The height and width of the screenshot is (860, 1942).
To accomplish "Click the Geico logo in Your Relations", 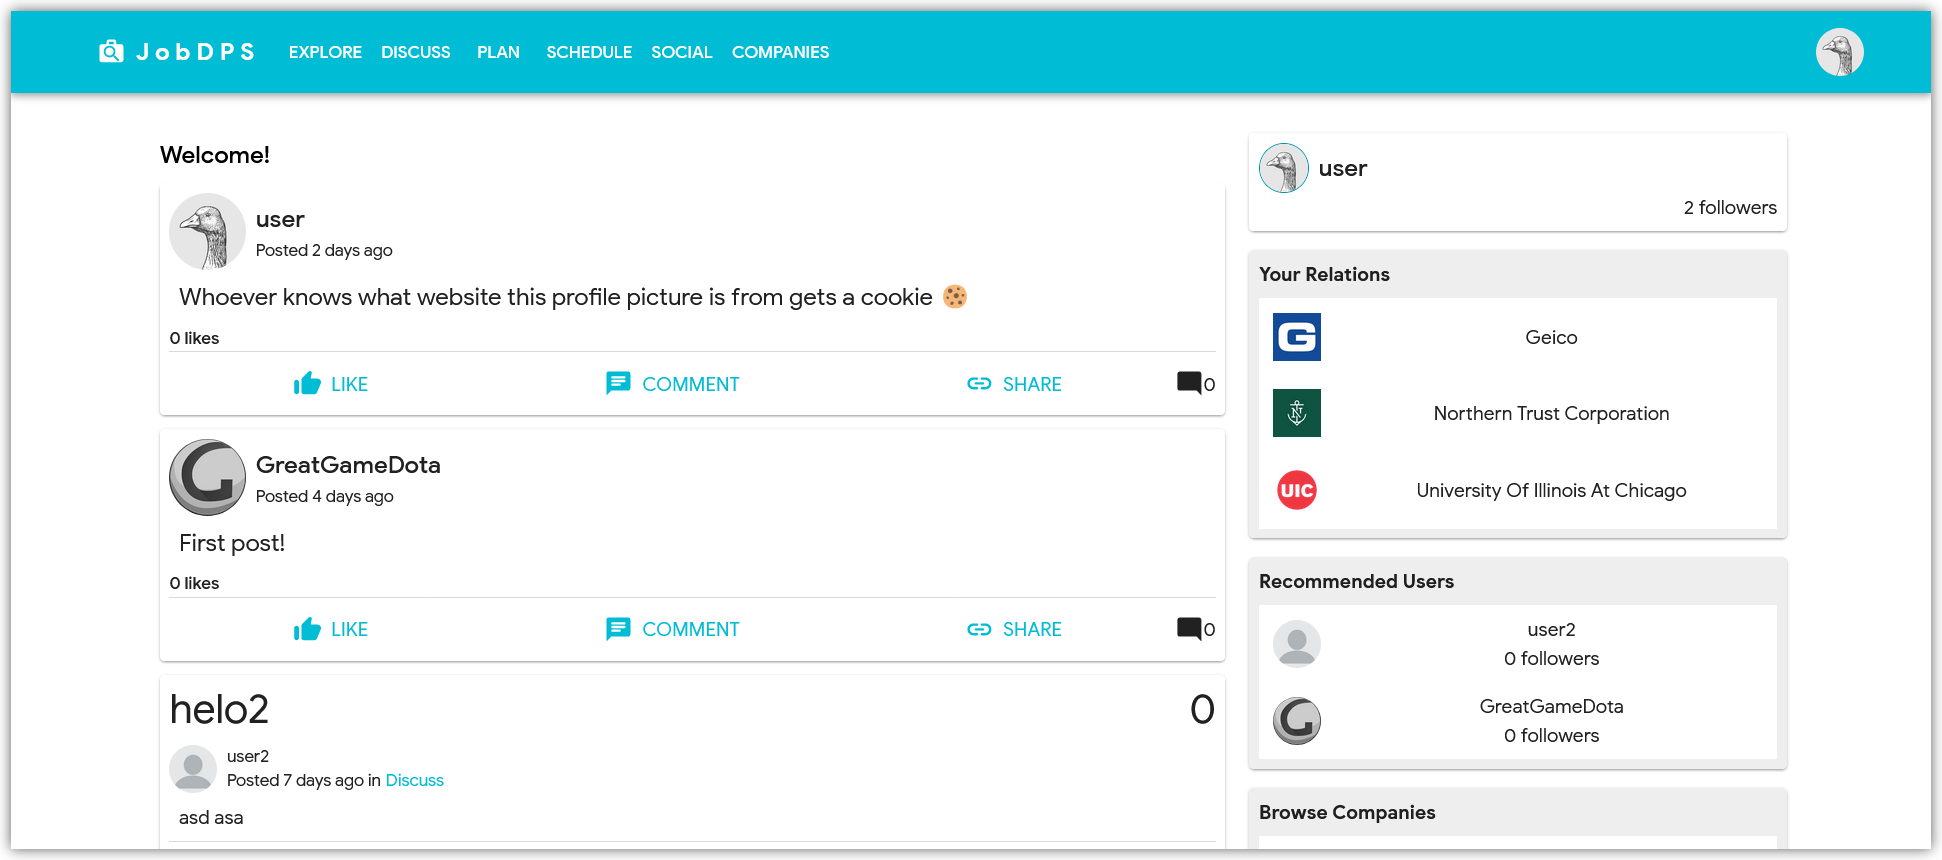I will point(1296,337).
